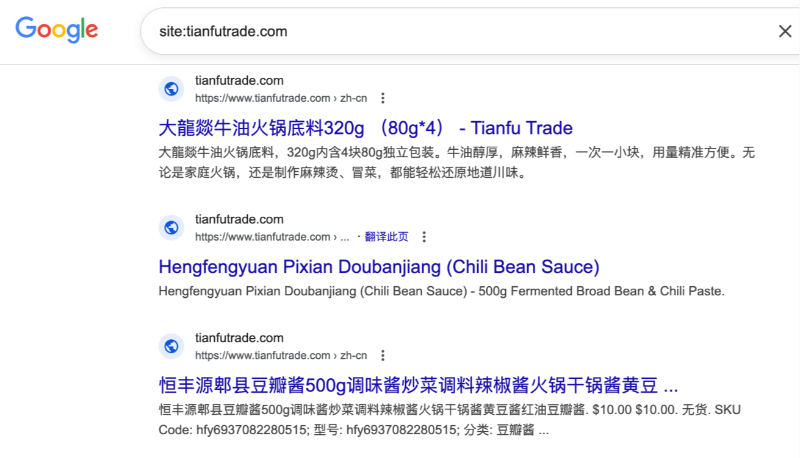
Task: Click the tianfutrade.com site name above the 大龍燚 result
Action: click(x=239, y=81)
